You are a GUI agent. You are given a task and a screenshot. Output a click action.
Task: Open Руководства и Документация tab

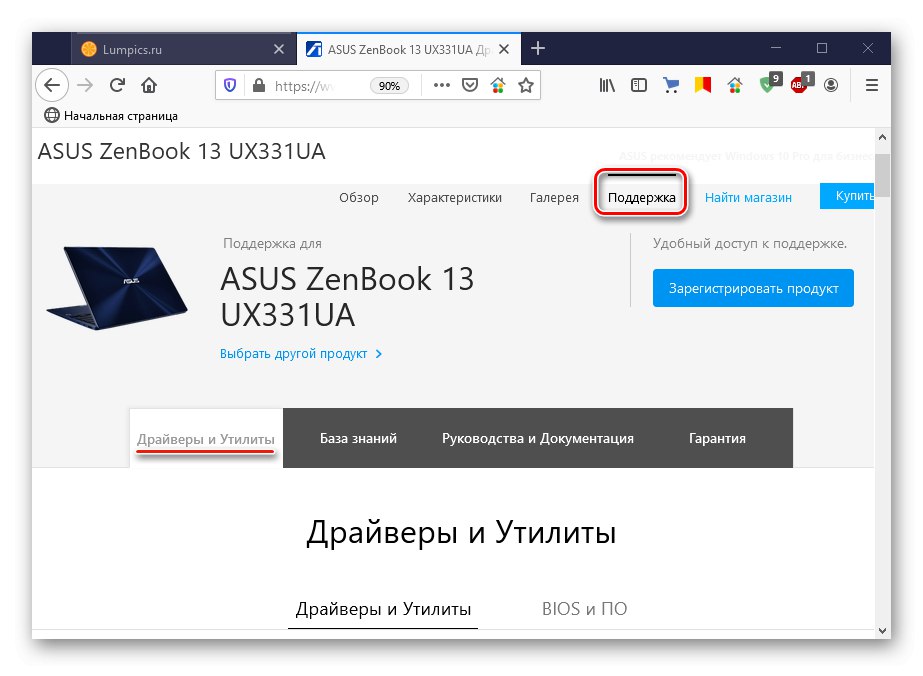[537, 439]
